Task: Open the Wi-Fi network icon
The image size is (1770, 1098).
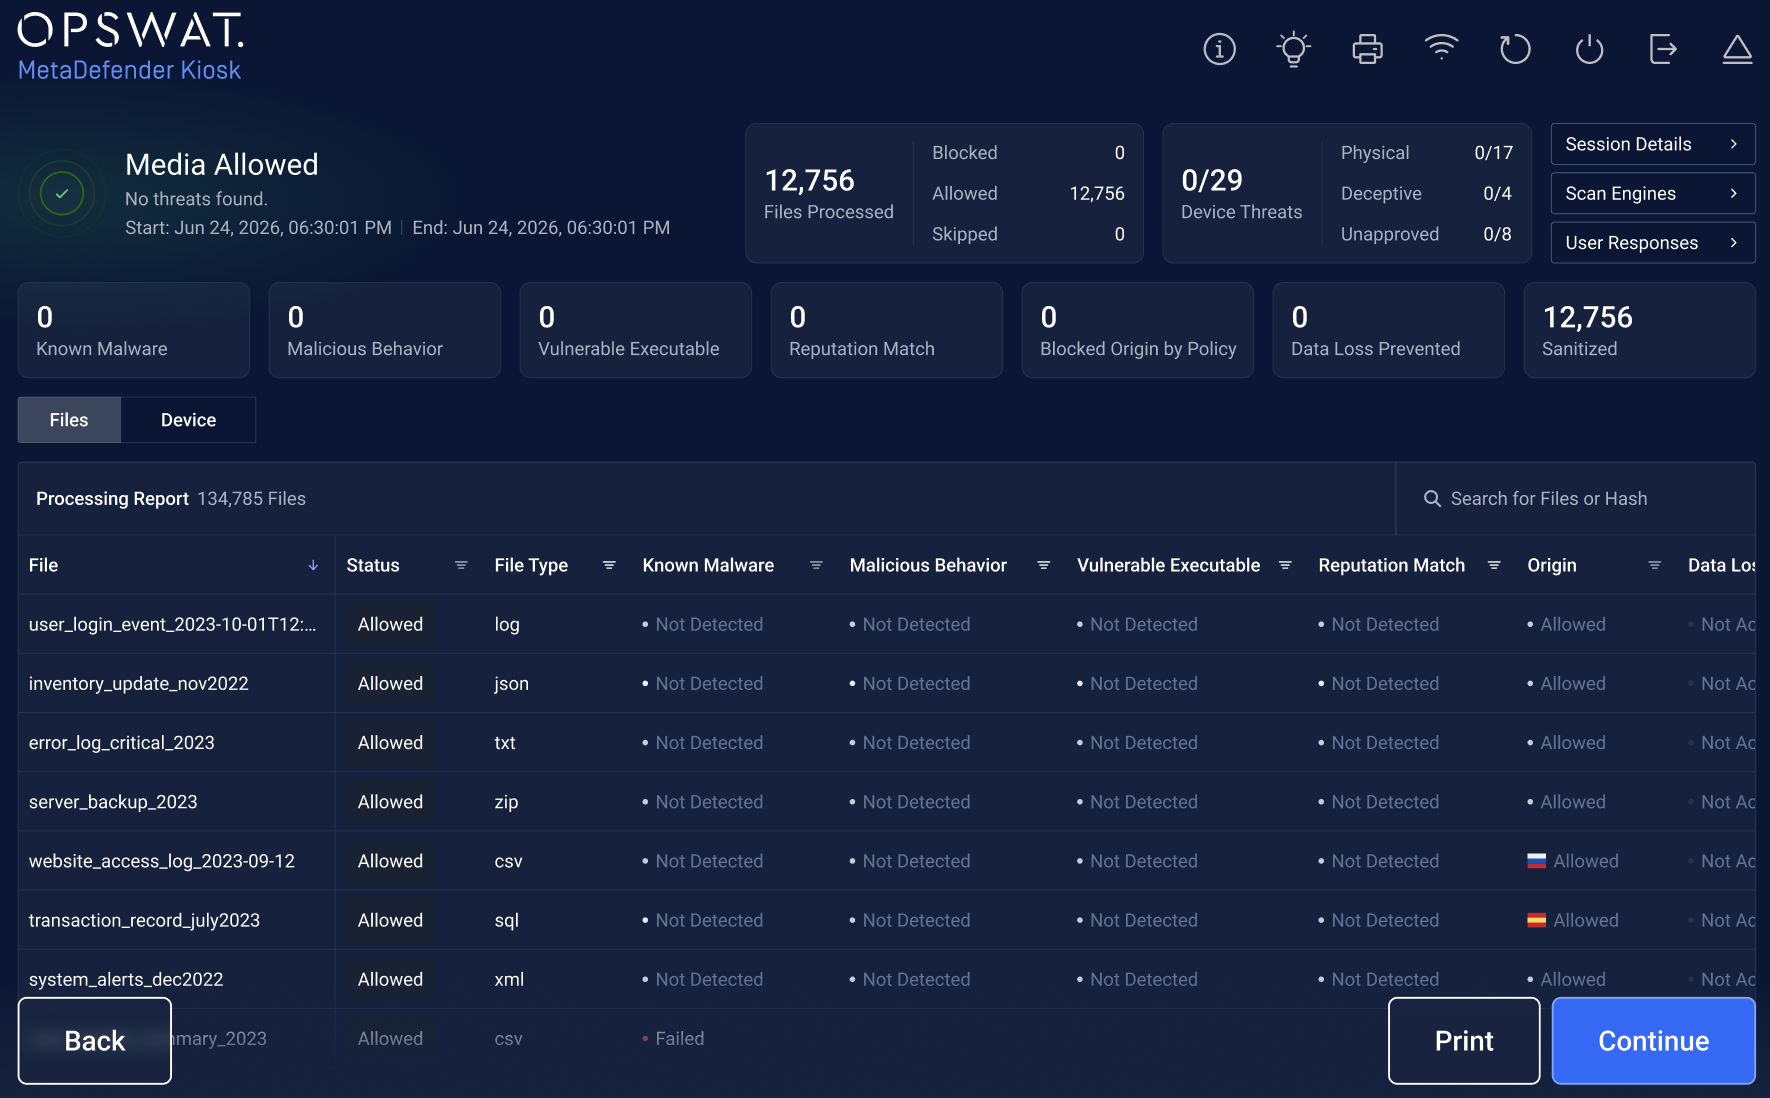Action: 1441,47
